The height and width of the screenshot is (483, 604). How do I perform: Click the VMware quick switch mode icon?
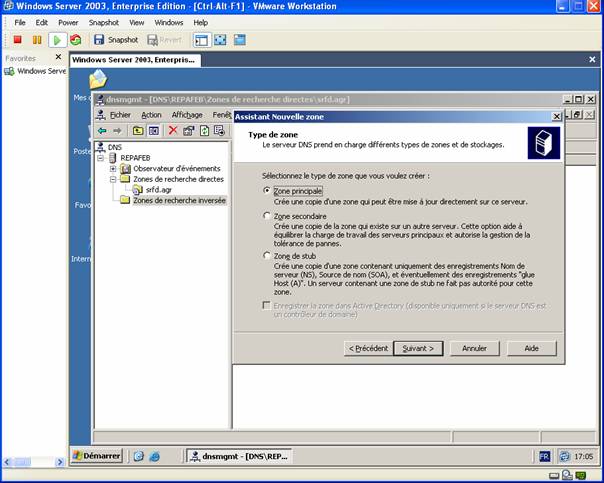(x=240, y=40)
